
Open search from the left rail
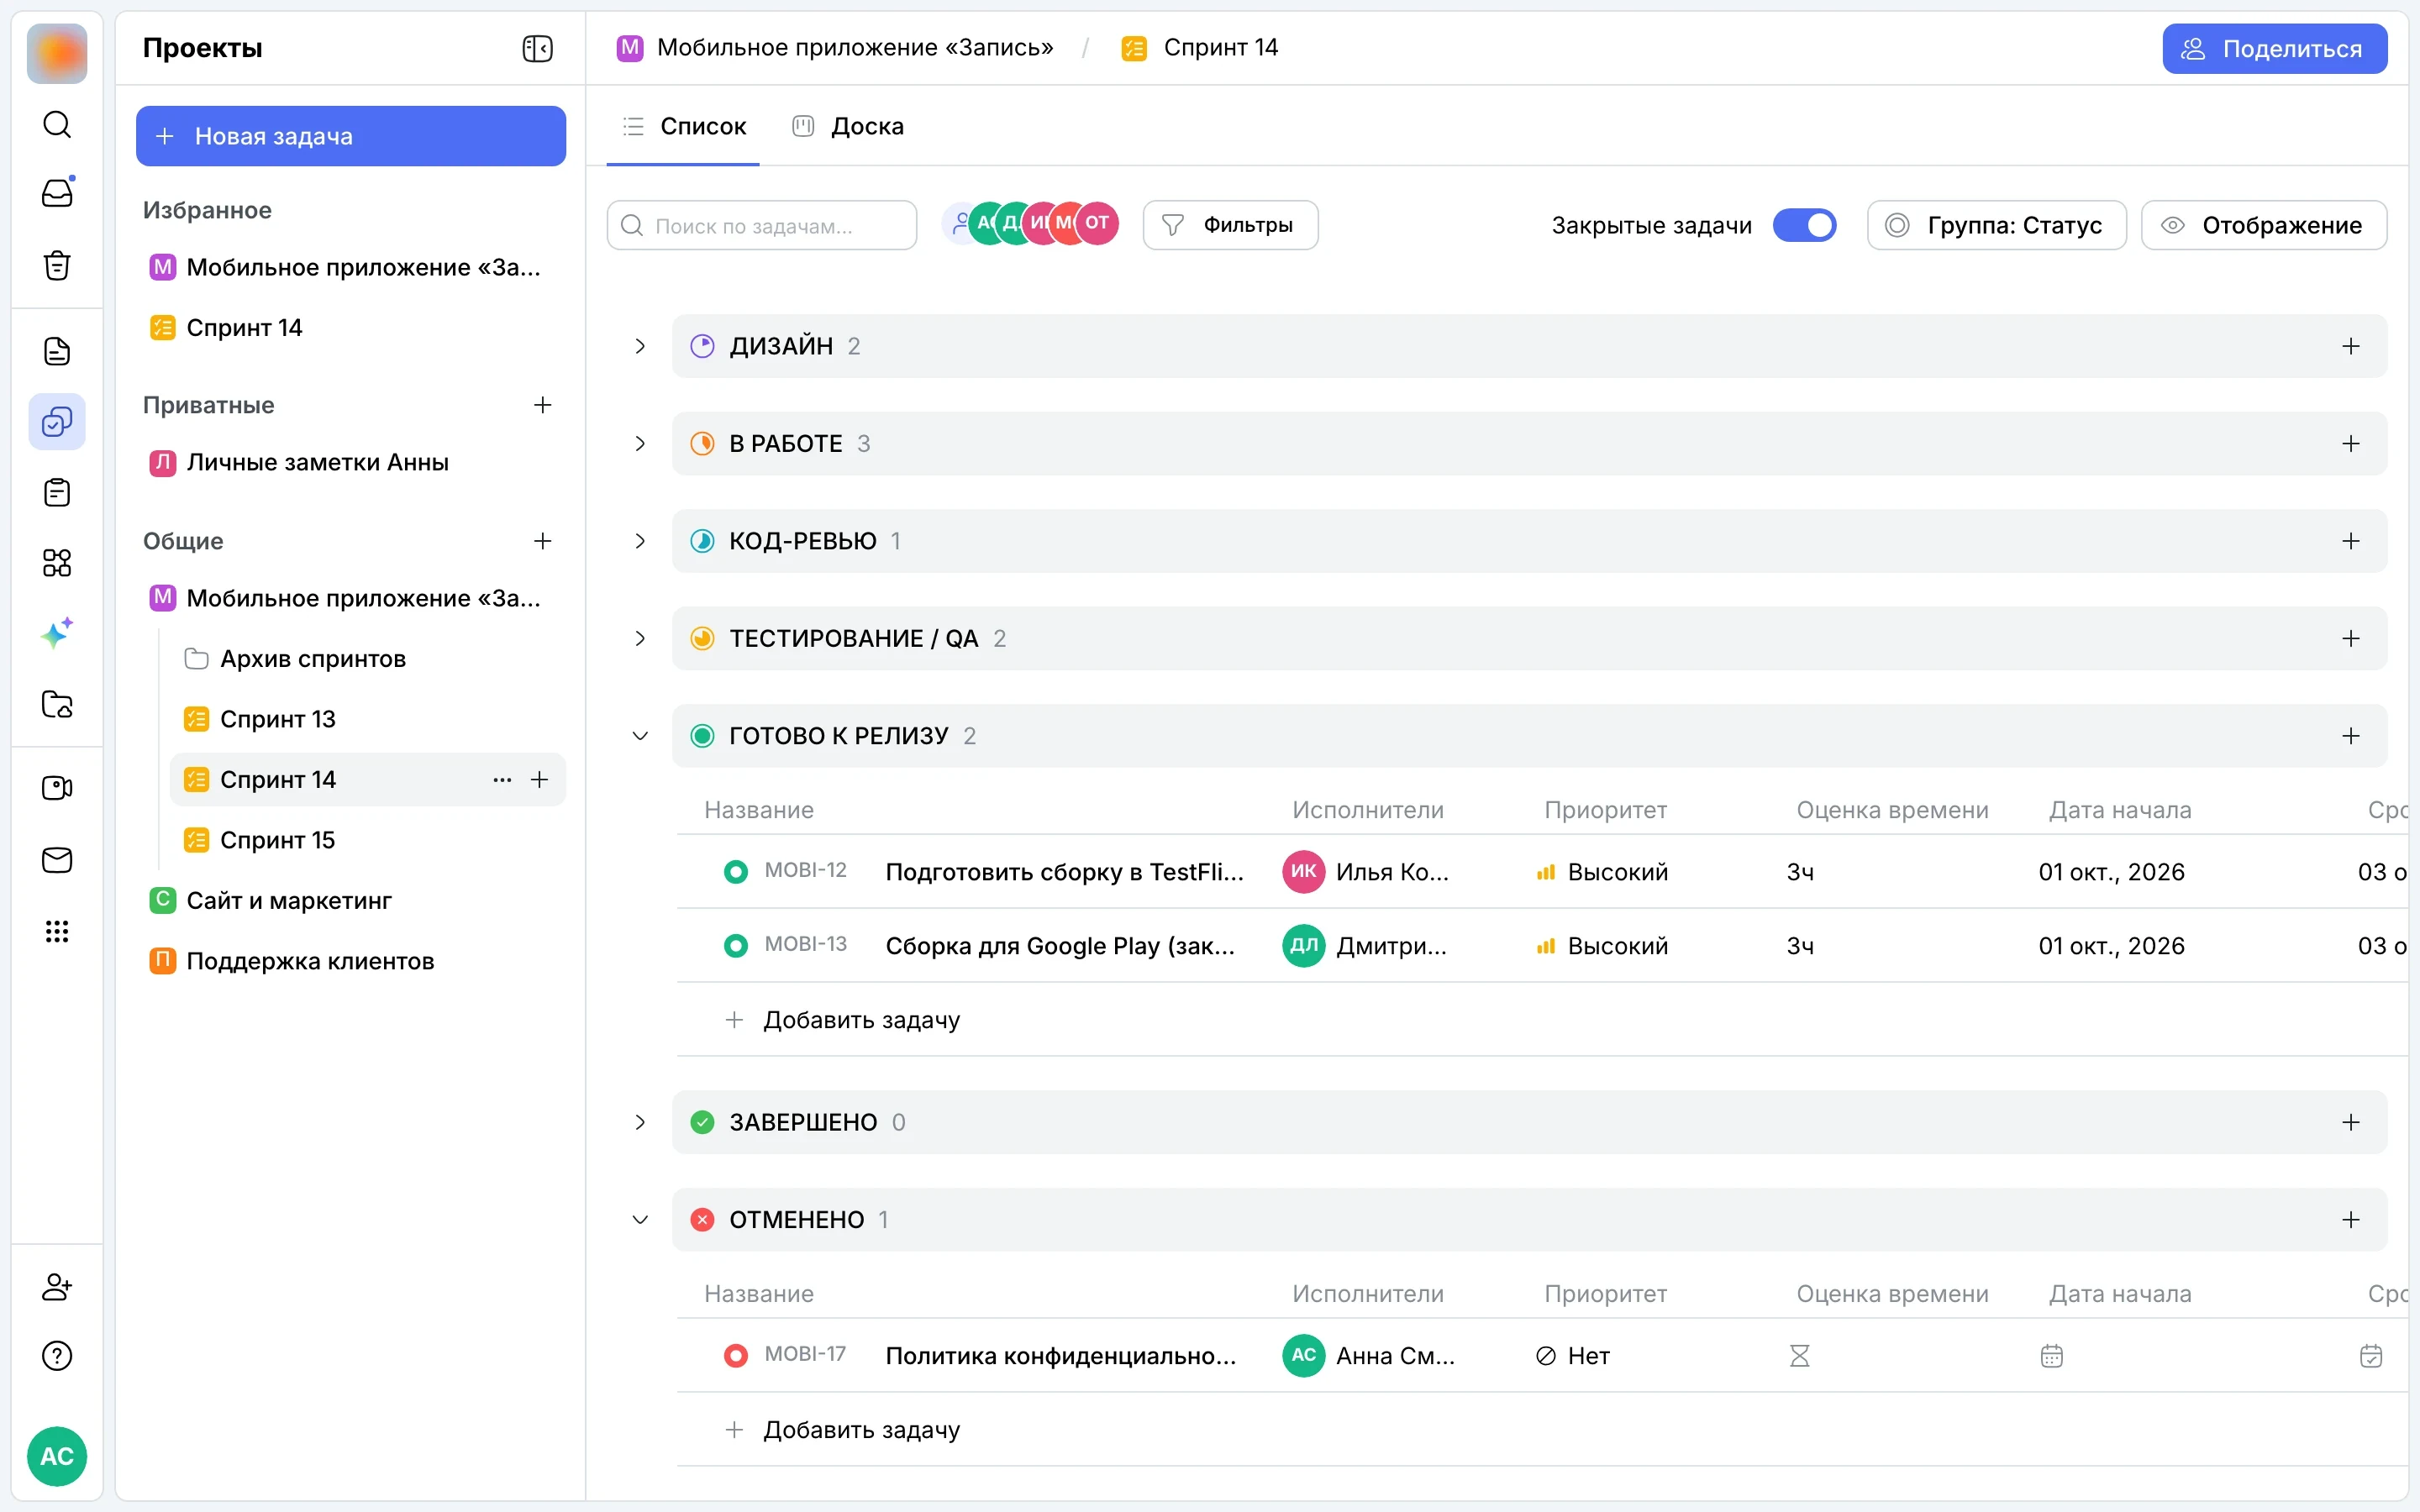57,124
